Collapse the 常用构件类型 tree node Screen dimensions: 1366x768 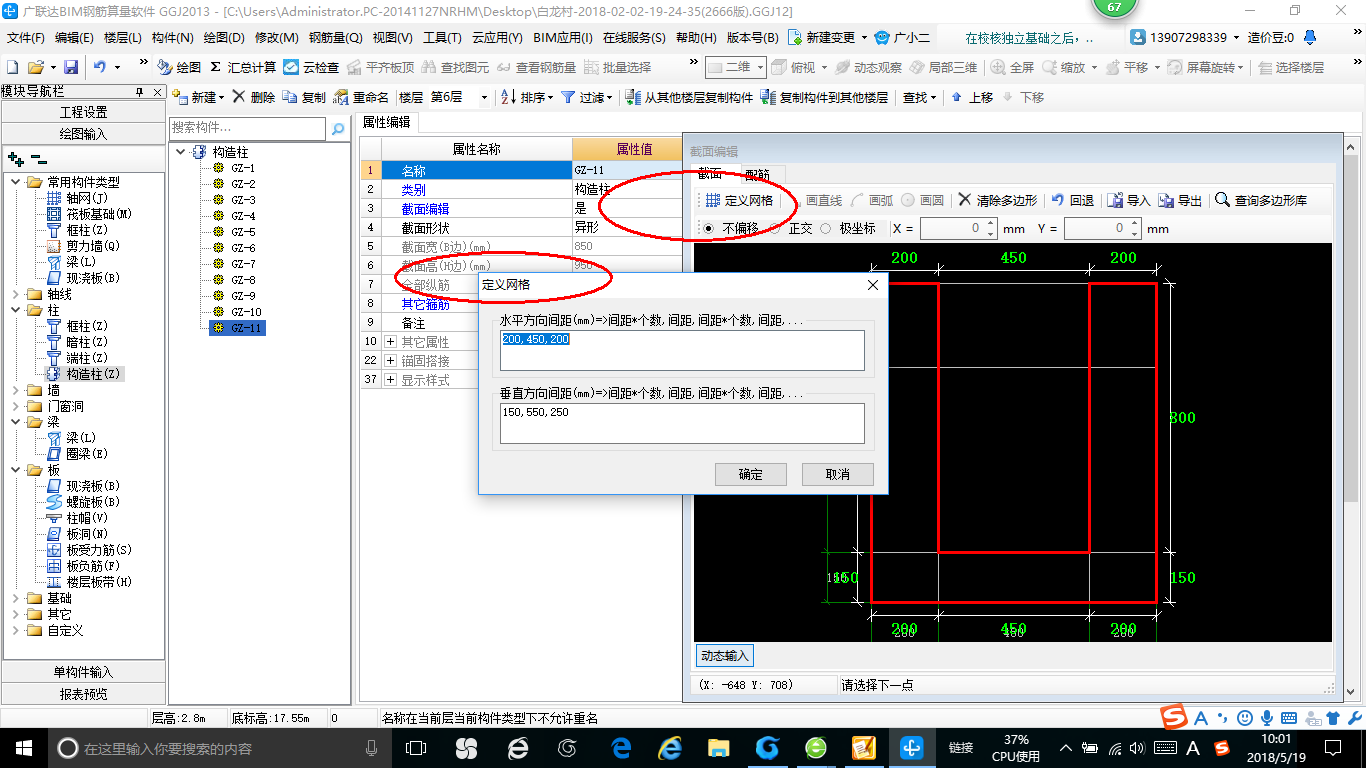tap(16, 182)
